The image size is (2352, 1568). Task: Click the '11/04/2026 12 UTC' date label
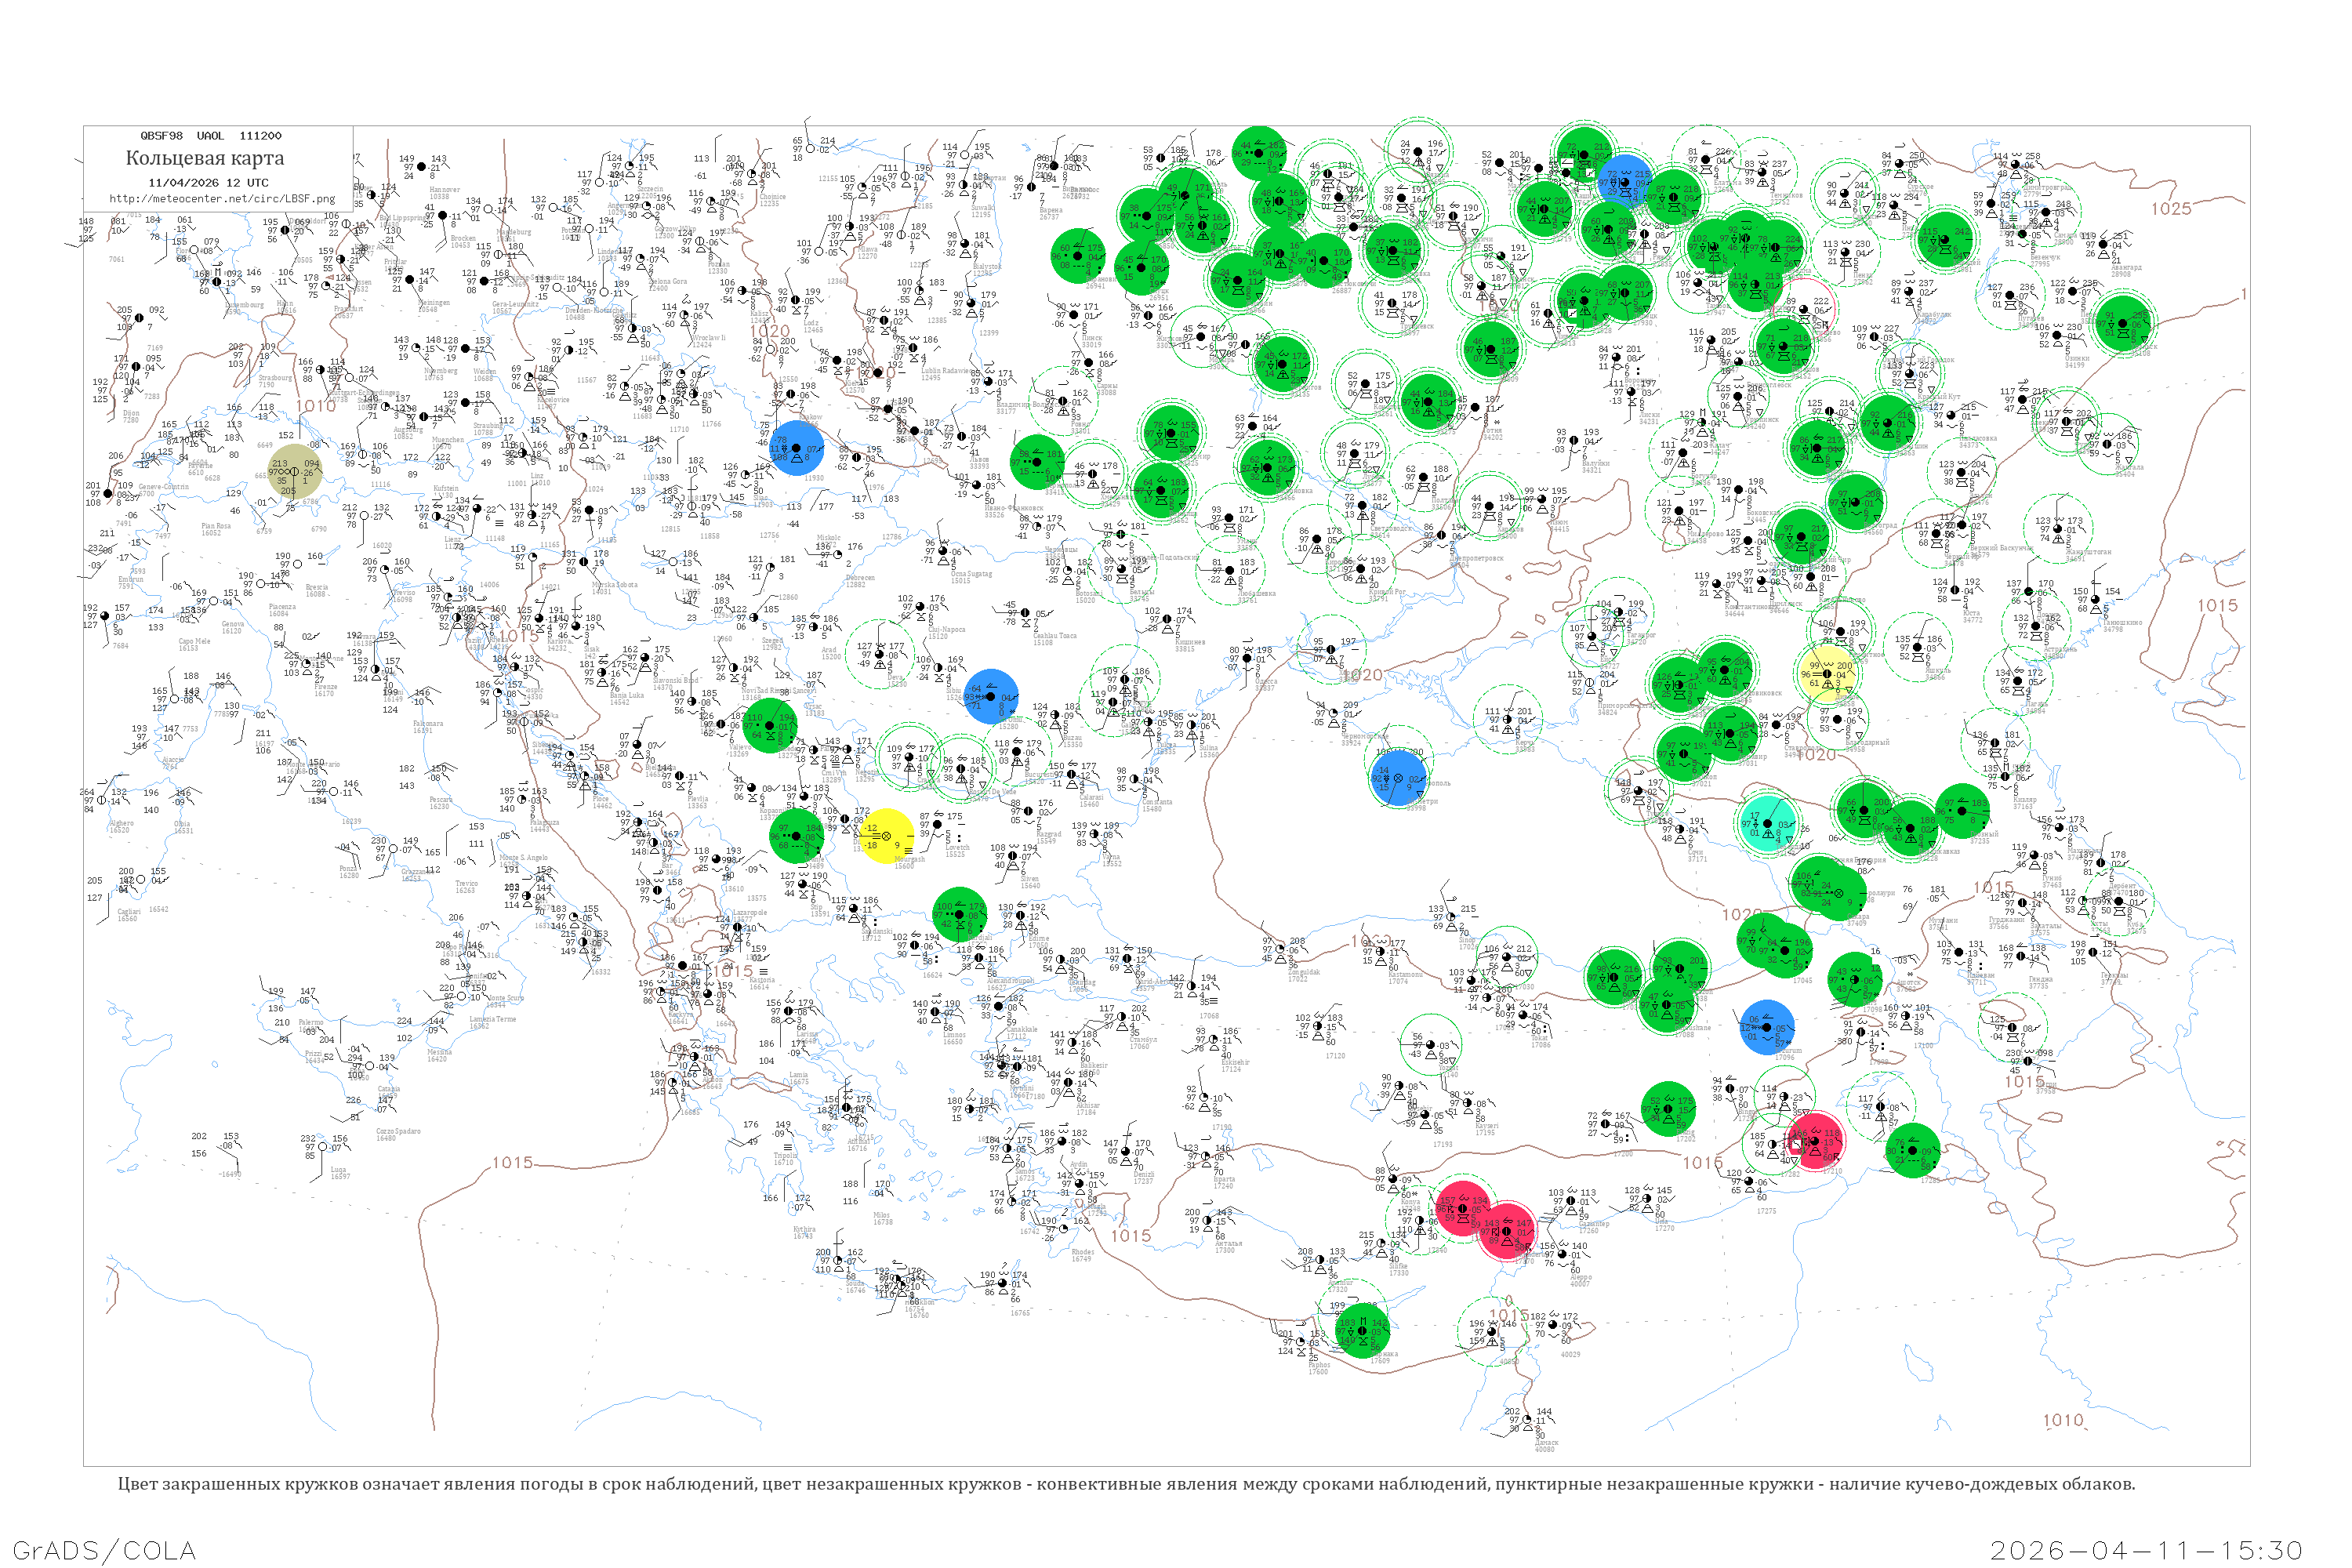[208, 182]
